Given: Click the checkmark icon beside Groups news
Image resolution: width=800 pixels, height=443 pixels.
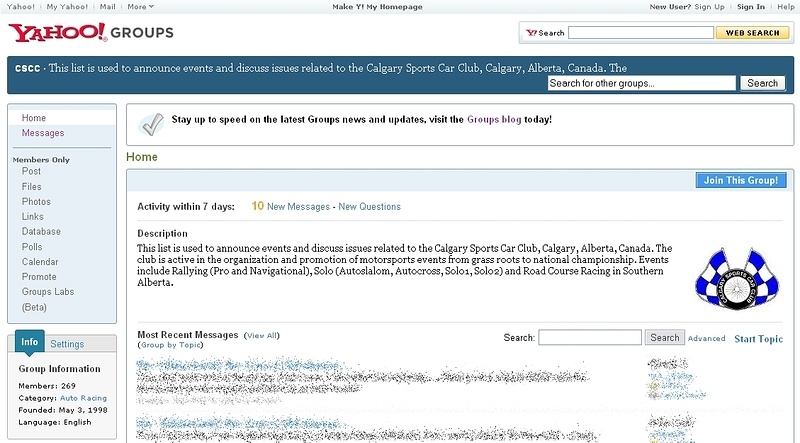Looking at the screenshot, I should 151,122.
